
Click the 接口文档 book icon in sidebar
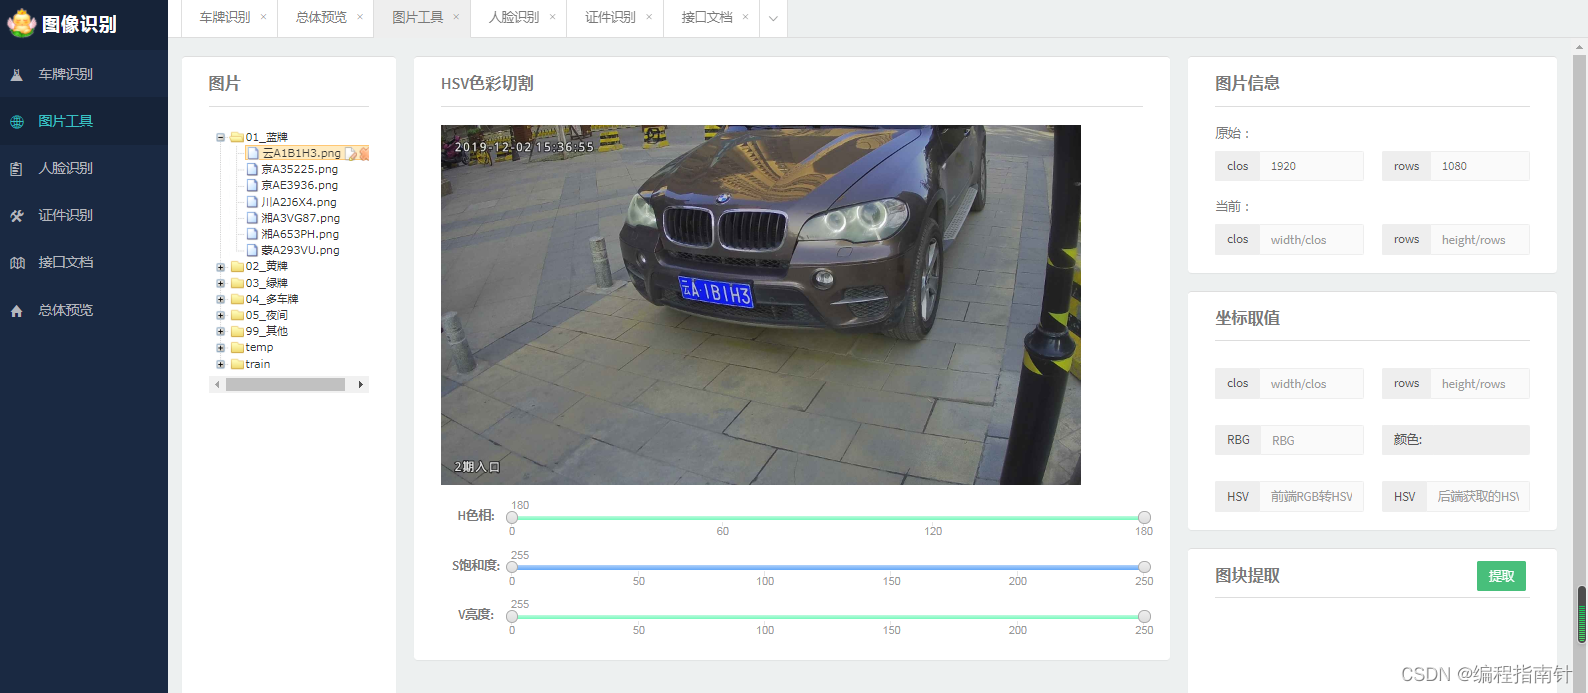[x=17, y=262]
